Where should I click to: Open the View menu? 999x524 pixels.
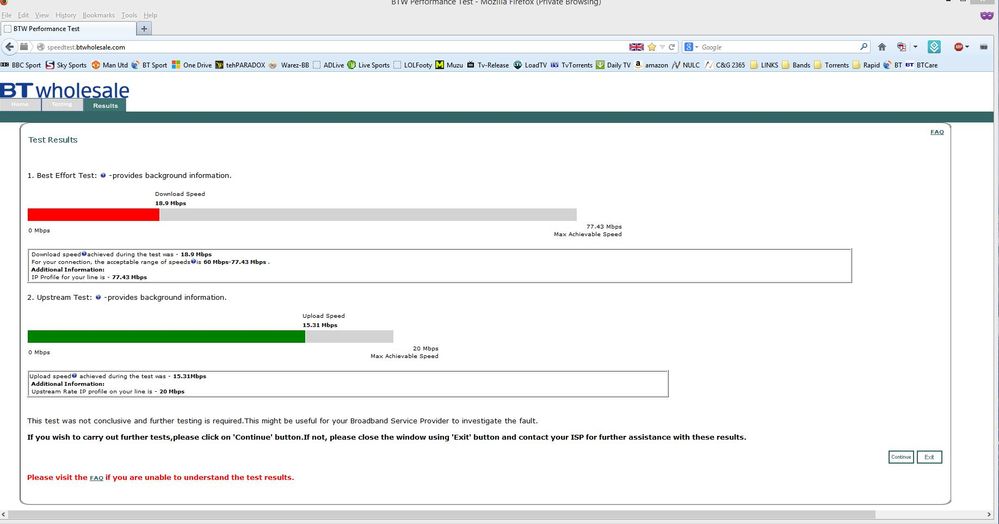(x=42, y=15)
